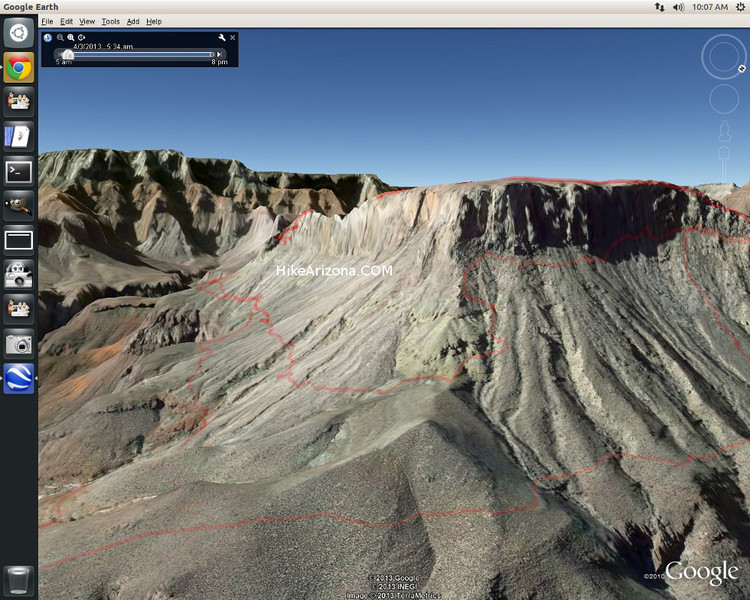
Task: Open the blue-lens camera launcher icon
Action: [x=19, y=344]
